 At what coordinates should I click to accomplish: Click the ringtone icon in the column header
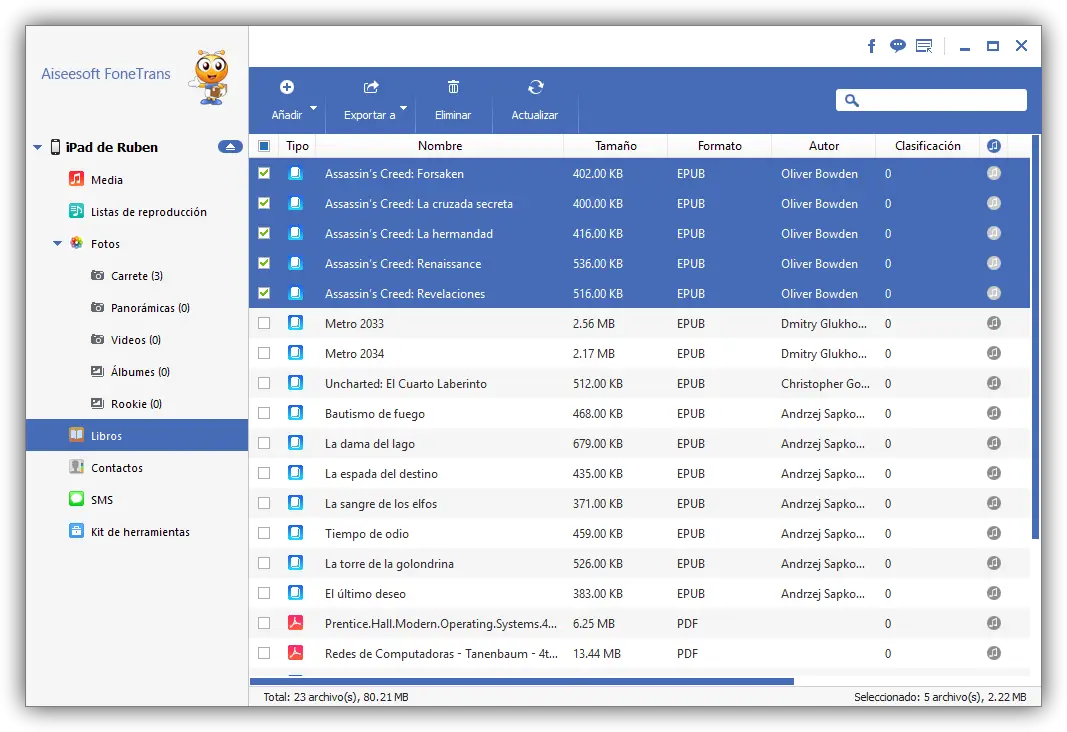(x=994, y=146)
